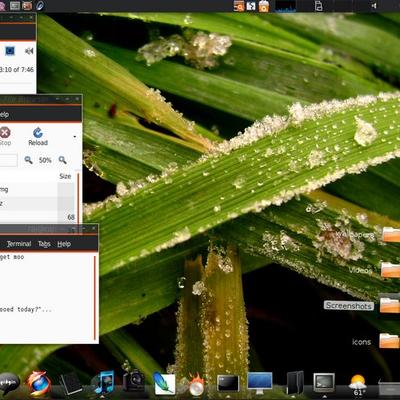Image resolution: width=400 pixels, height=400 pixels.
Task: Click the quill launcher in top-left panel
Action: [x=40, y=5]
